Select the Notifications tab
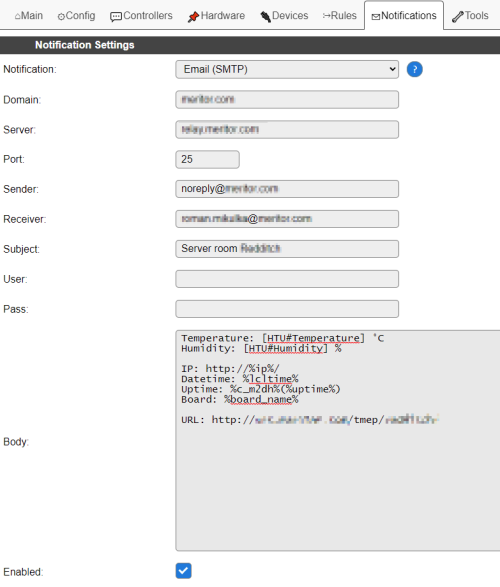The image size is (500, 587). pos(404,16)
